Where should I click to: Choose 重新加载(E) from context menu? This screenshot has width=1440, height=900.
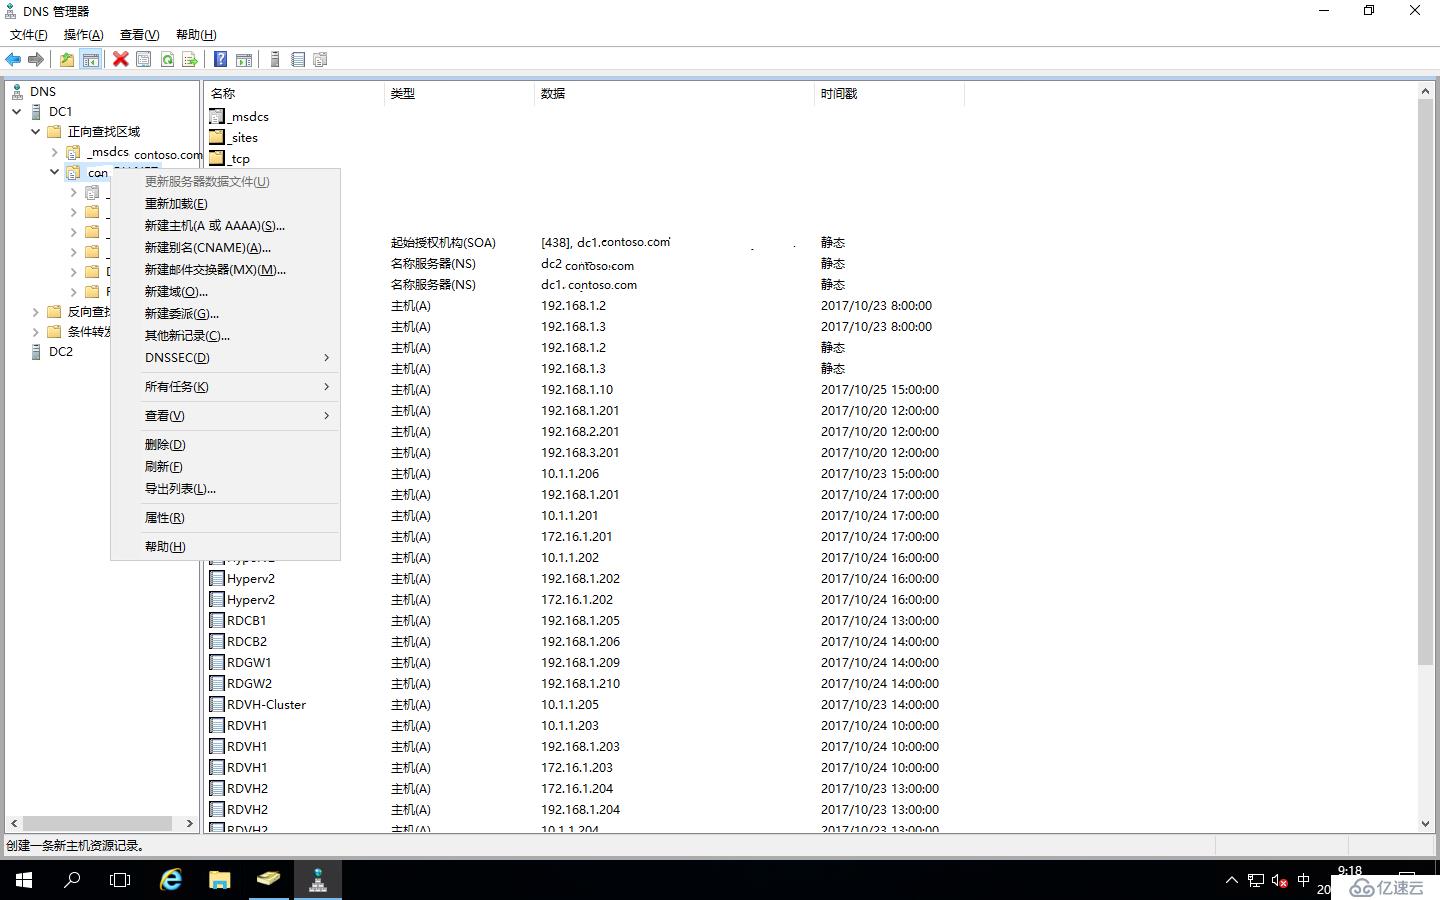225,203
